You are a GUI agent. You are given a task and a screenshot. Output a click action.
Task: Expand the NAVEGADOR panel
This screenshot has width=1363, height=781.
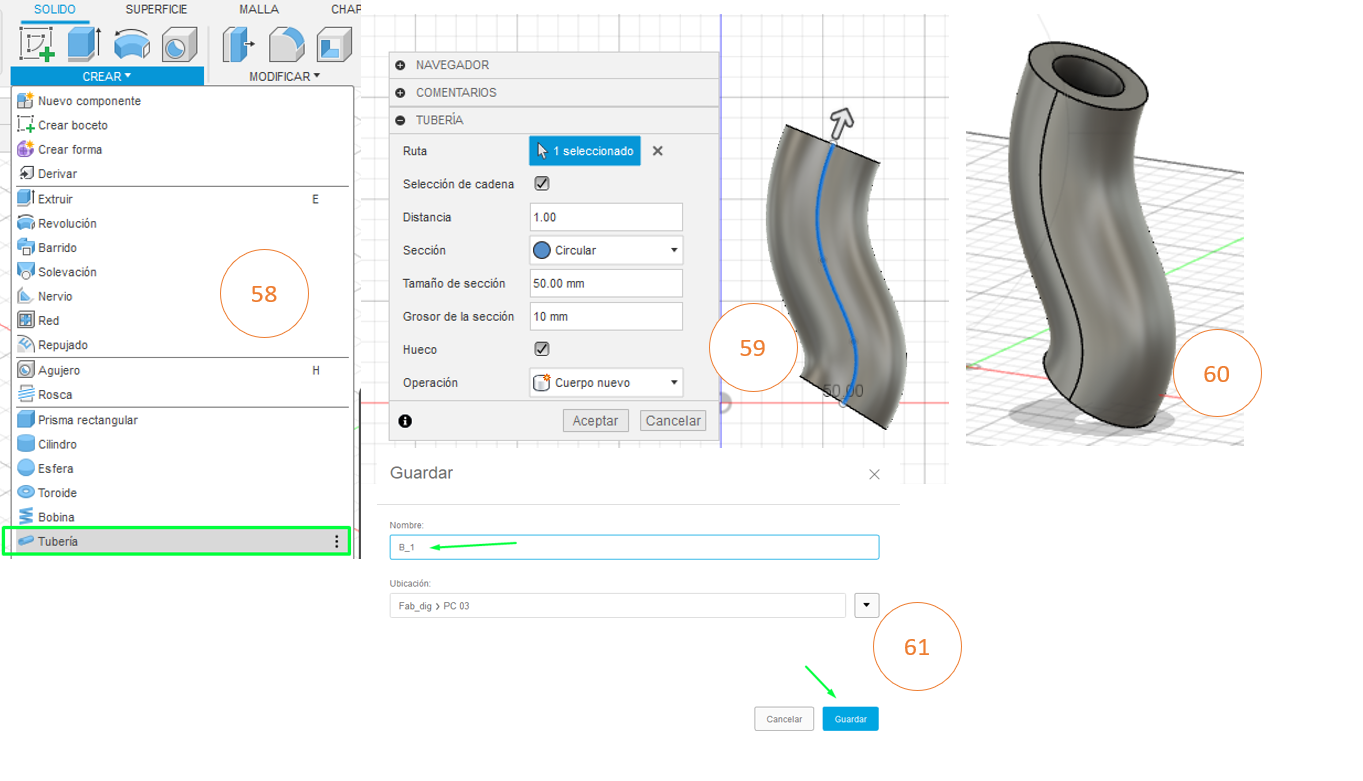pyautogui.click(x=400, y=65)
